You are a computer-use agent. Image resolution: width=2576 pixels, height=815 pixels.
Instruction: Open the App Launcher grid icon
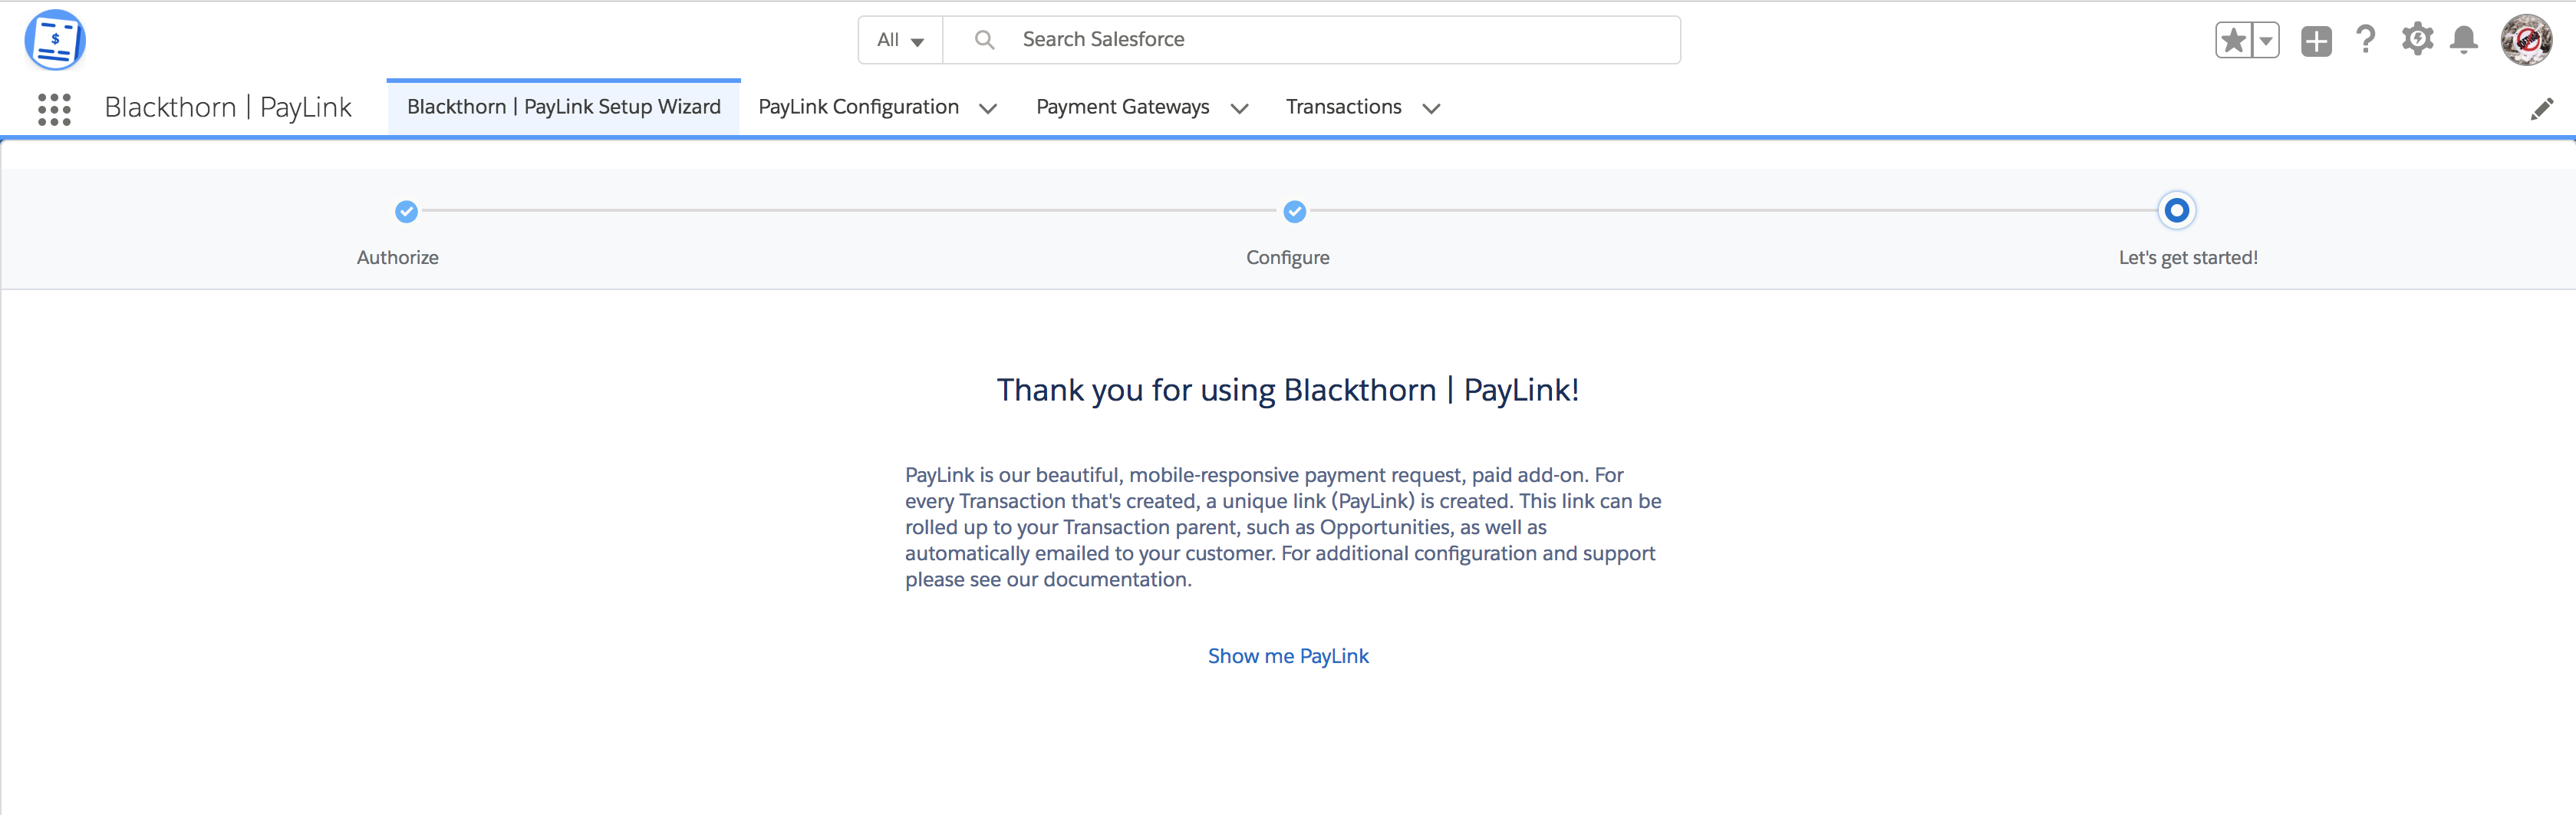coord(54,109)
